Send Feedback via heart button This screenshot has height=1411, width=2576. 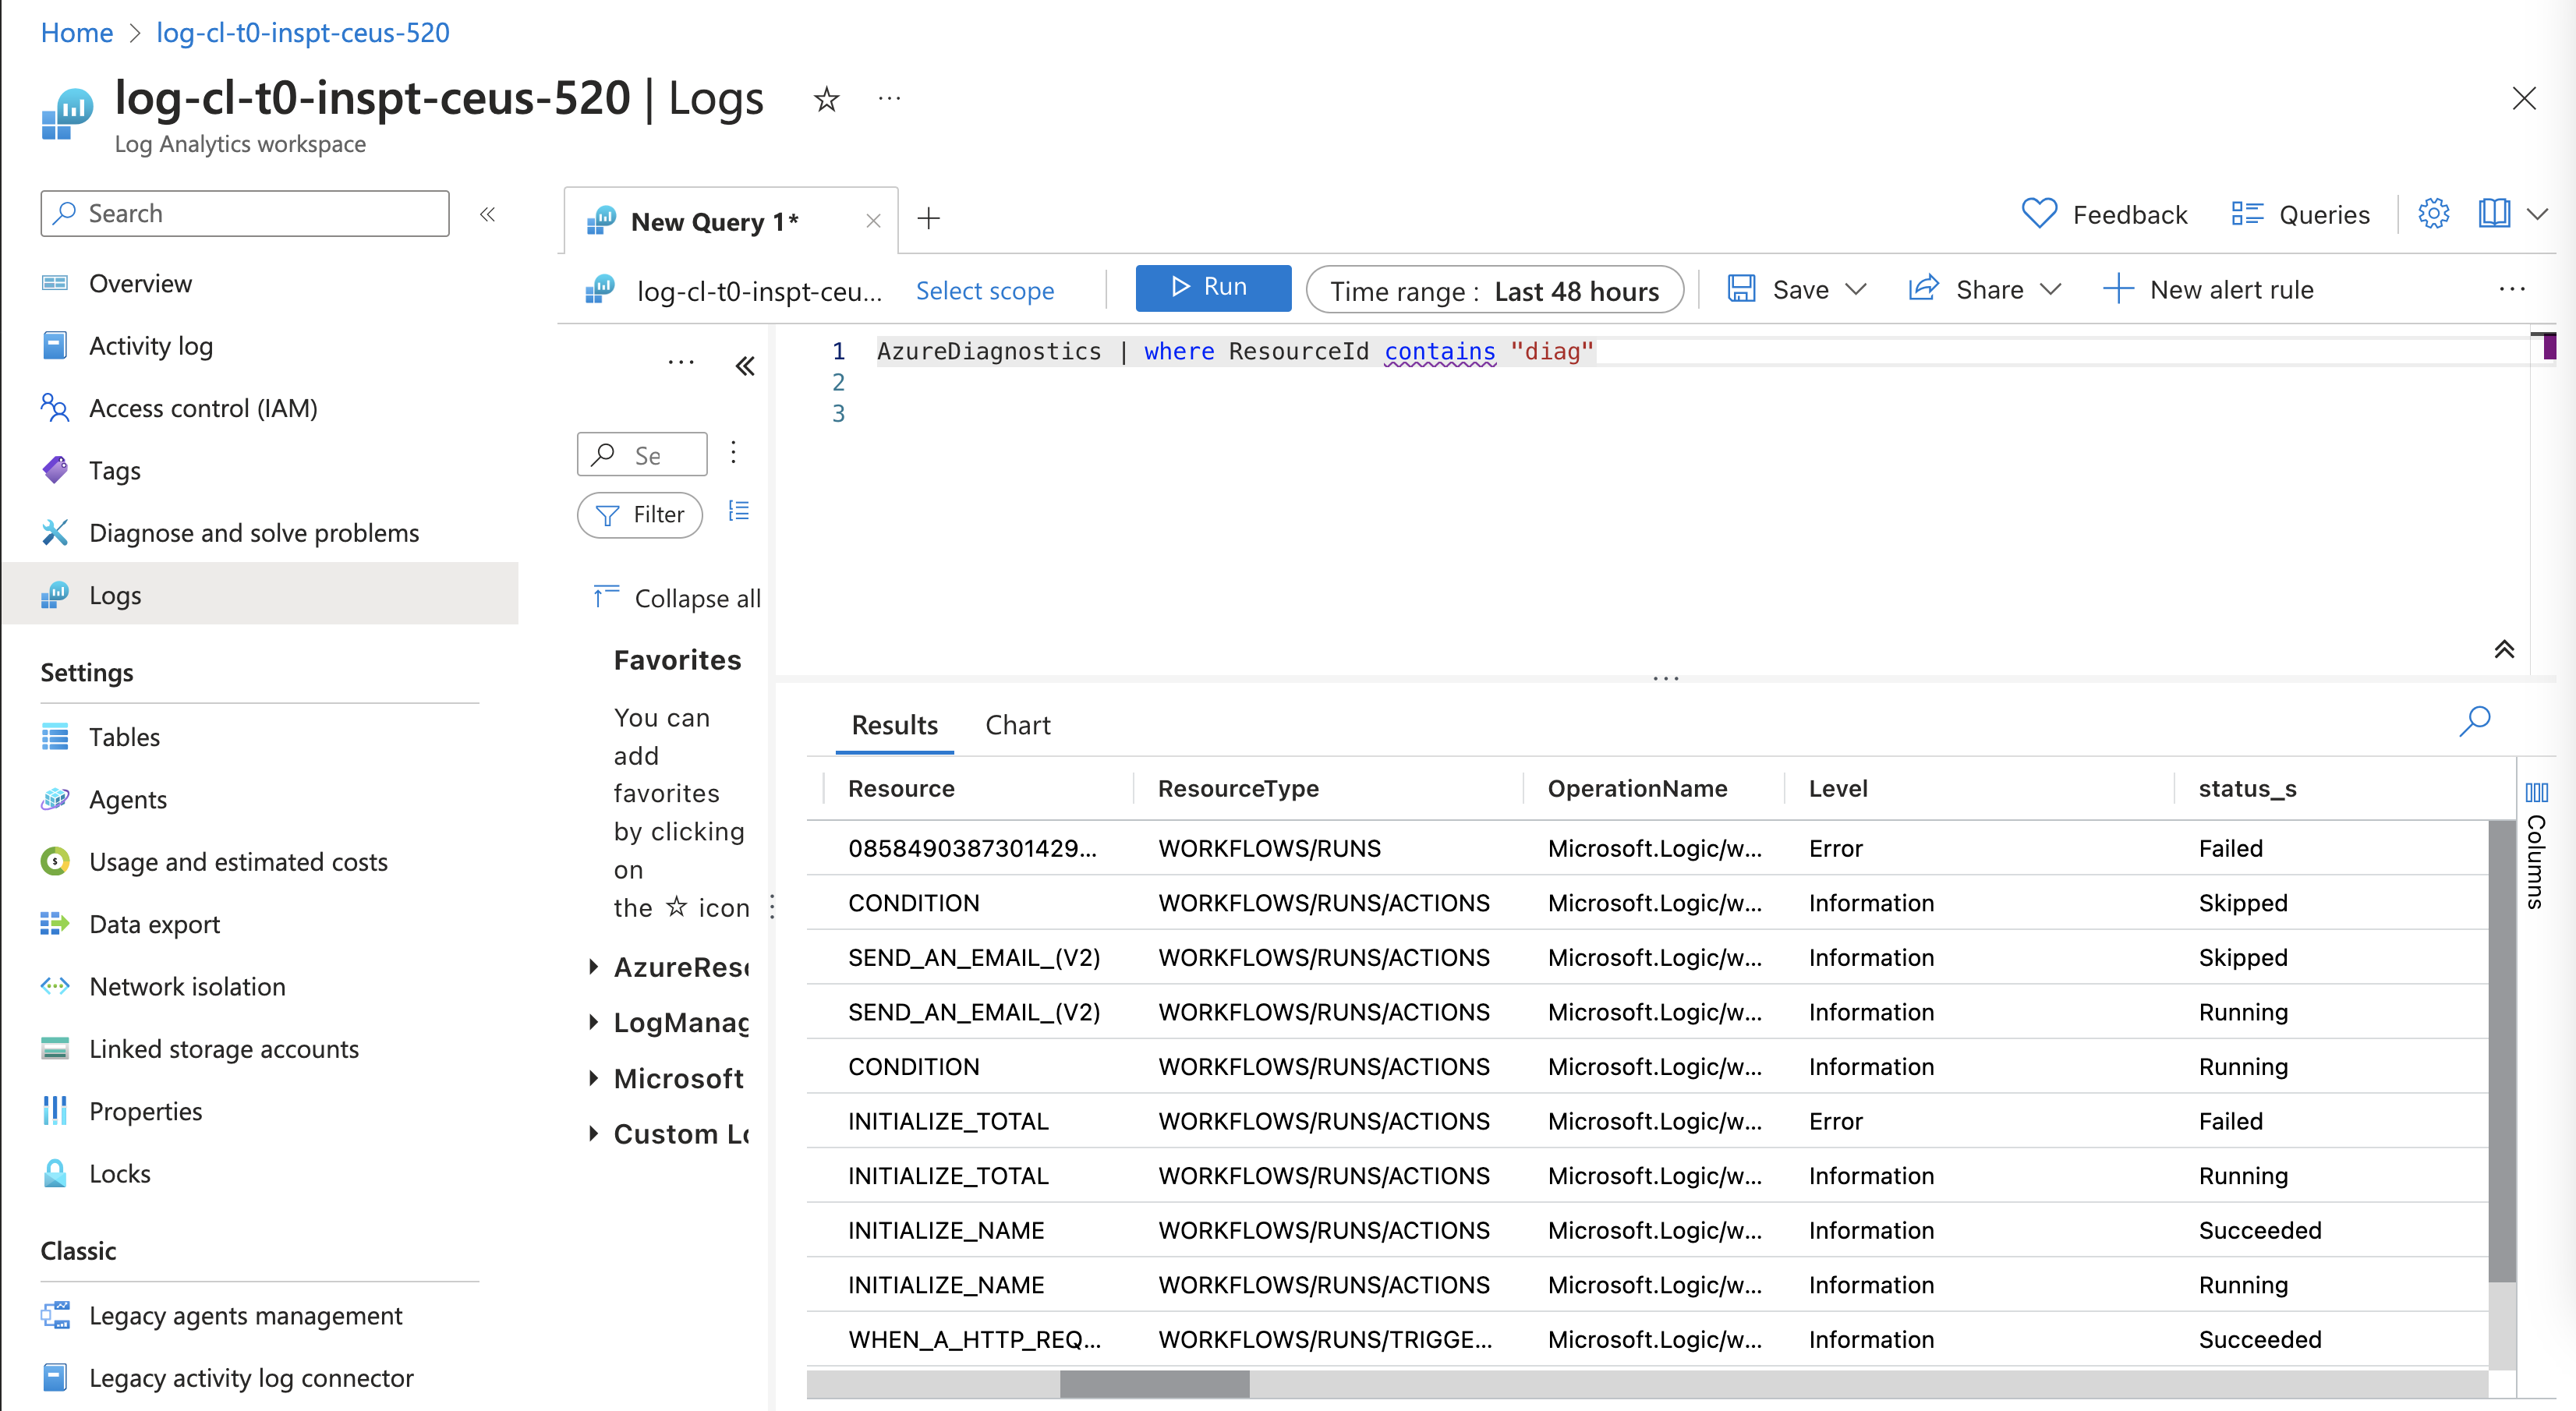click(2104, 214)
